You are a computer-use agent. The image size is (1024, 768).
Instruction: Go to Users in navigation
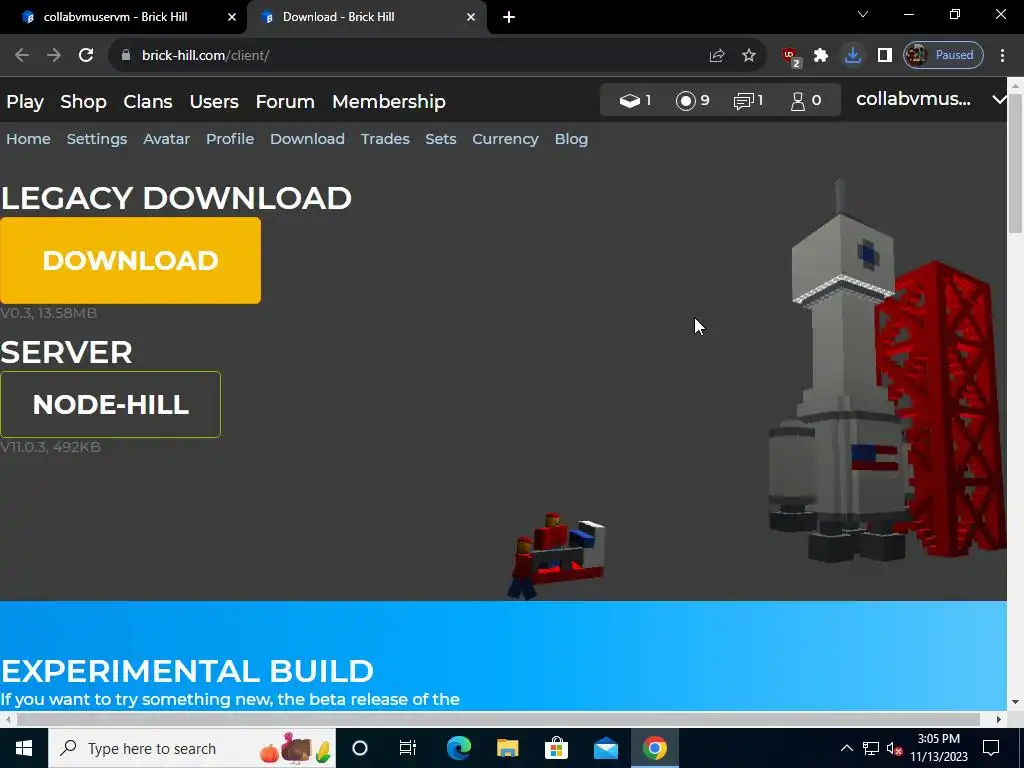click(x=214, y=102)
